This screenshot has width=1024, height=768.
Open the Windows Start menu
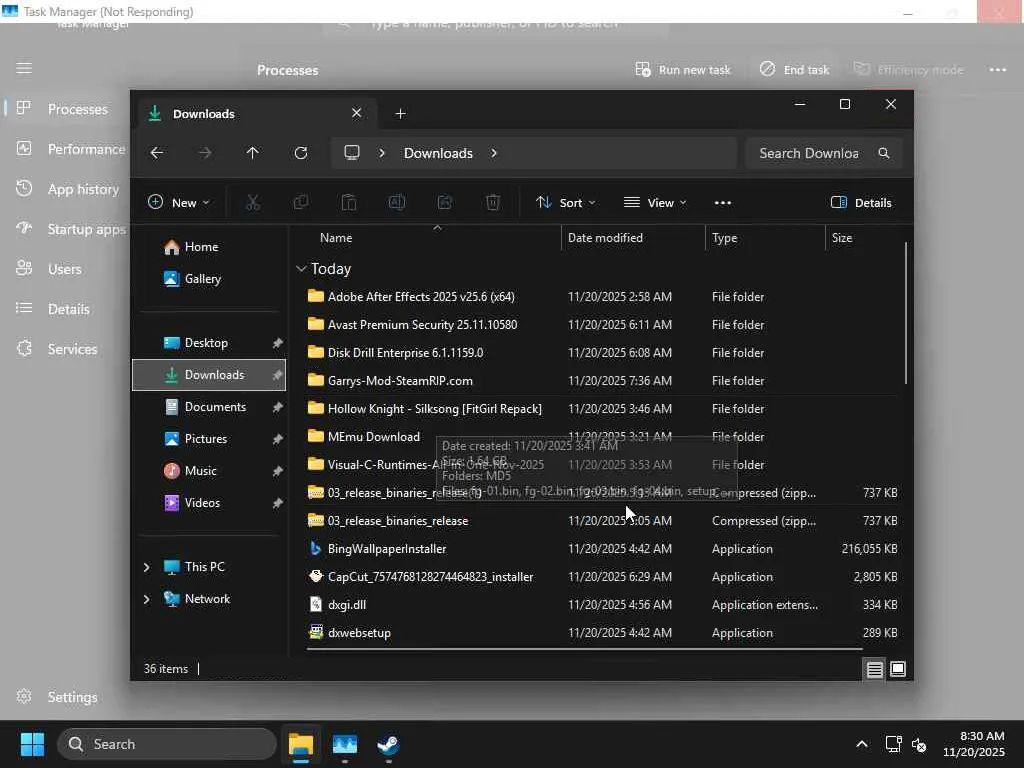tap(32, 744)
